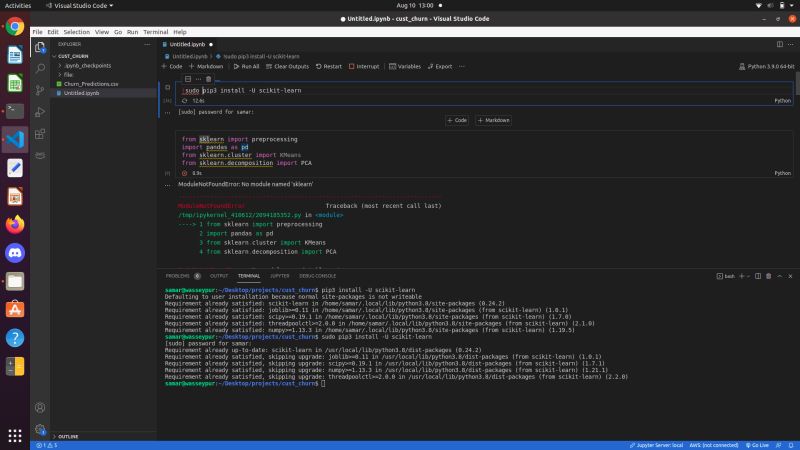Image resolution: width=800 pixels, height=450 pixels.
Task: Export the notebook
Action: [x=440, y=66]
